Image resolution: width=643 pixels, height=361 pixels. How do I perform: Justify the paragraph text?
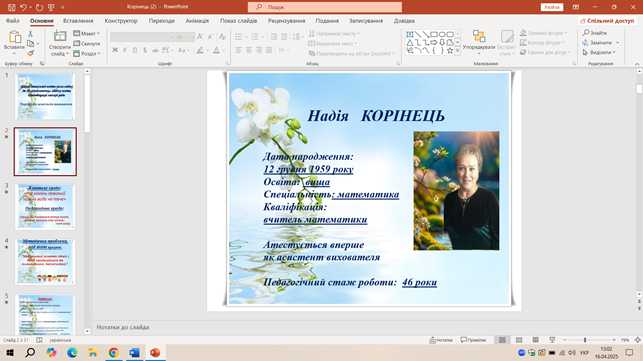pyautogui.click(x=269, y=50)
